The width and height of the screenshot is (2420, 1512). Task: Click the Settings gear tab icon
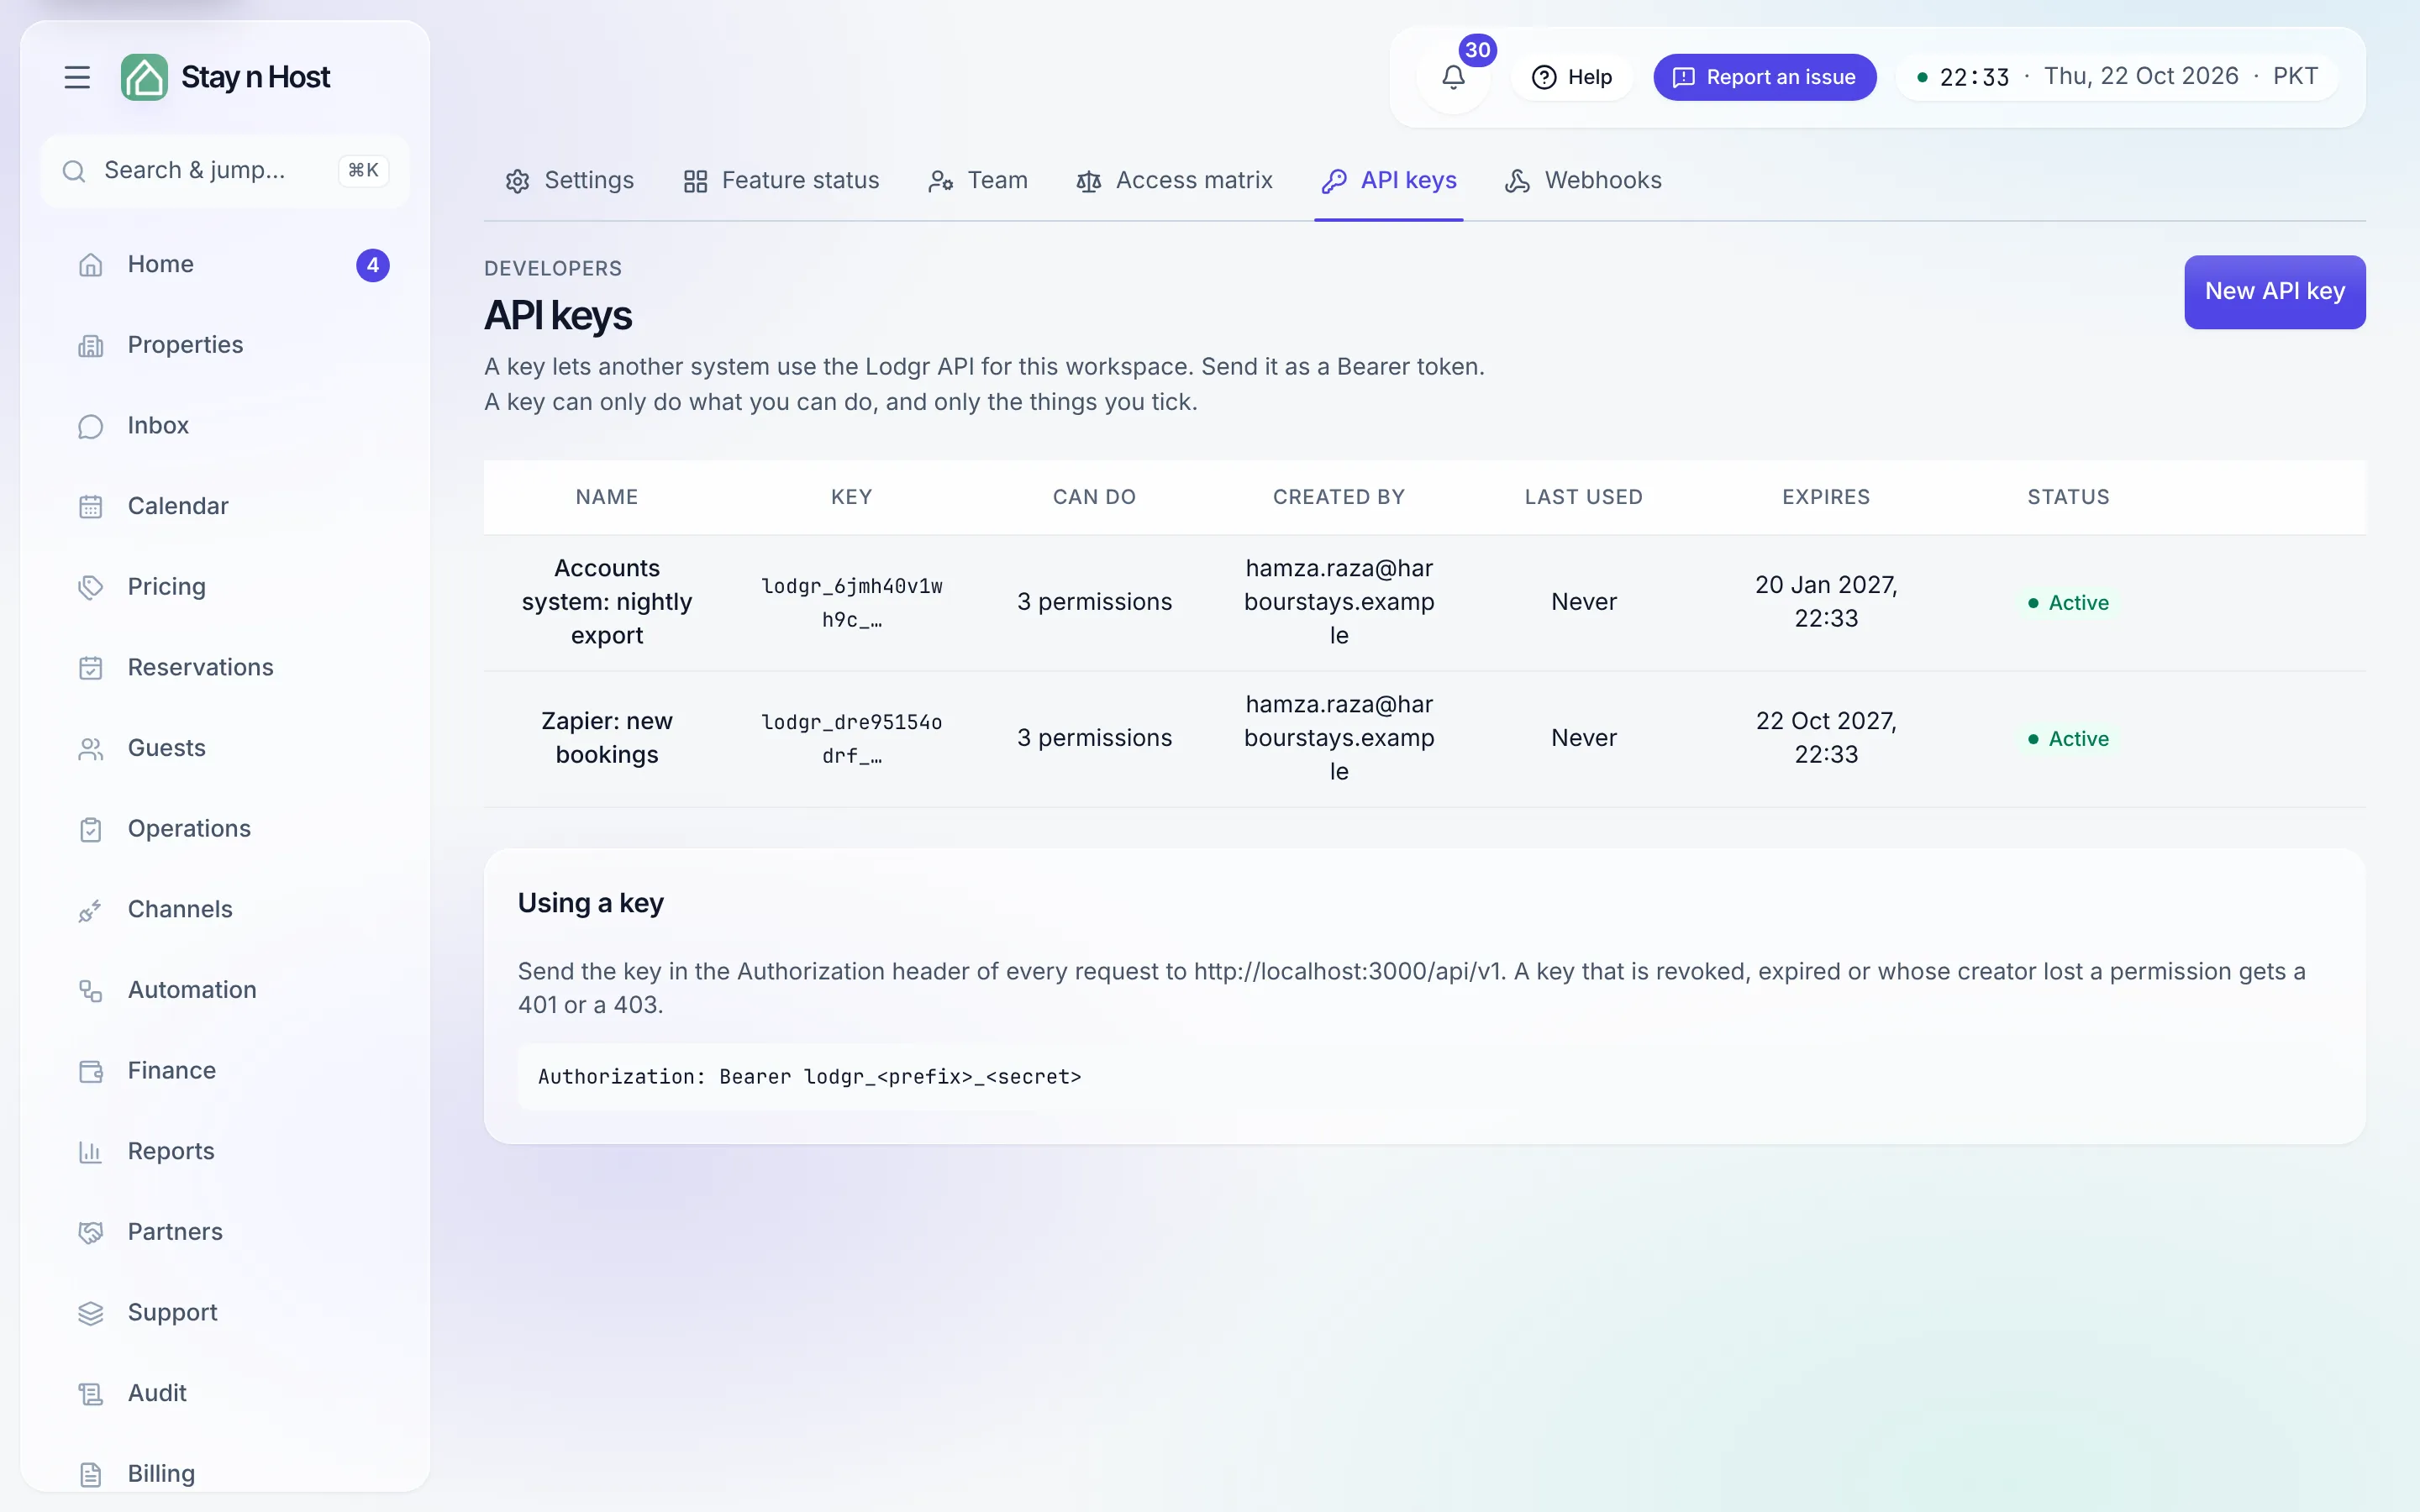[517, 181]
